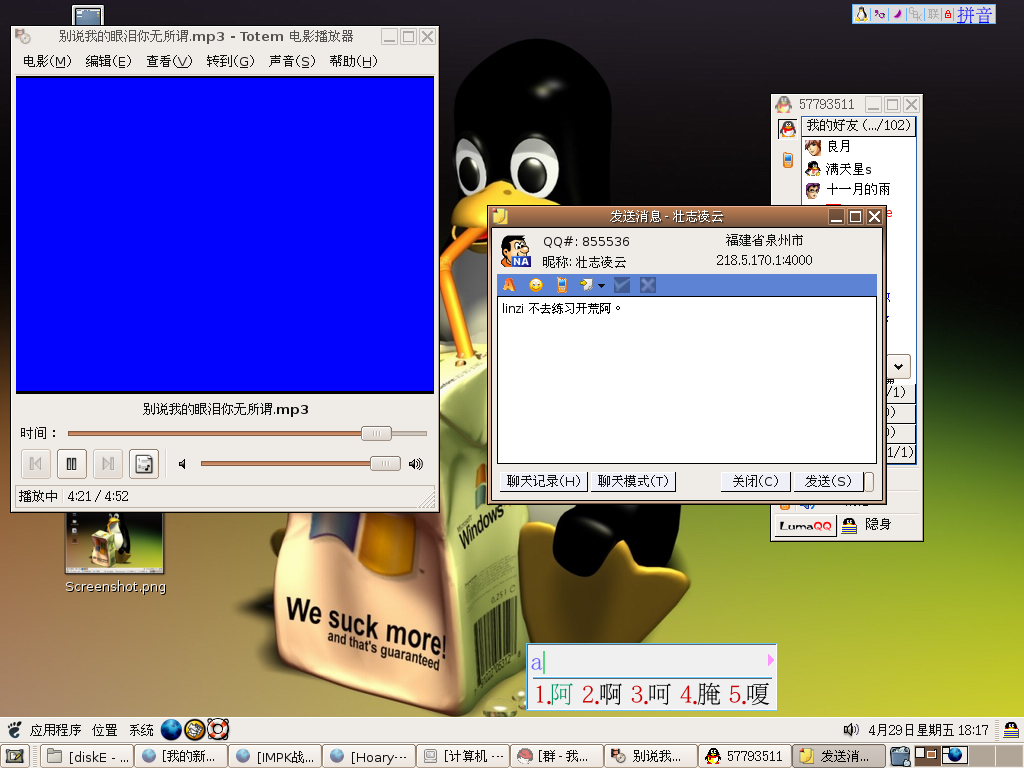Open the LumaQQ main menu button
This screenshot has width=1024, height=768.
point(805,526)
